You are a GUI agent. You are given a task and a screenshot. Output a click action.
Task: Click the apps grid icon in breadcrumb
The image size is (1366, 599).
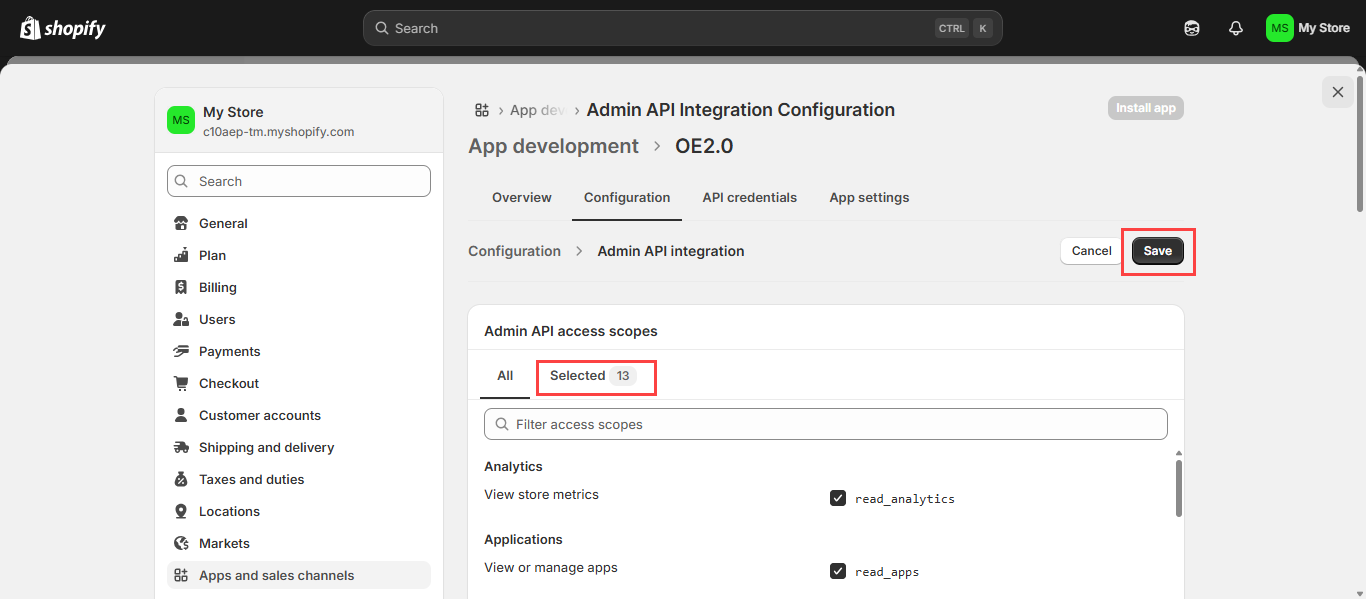click(482, 110)
